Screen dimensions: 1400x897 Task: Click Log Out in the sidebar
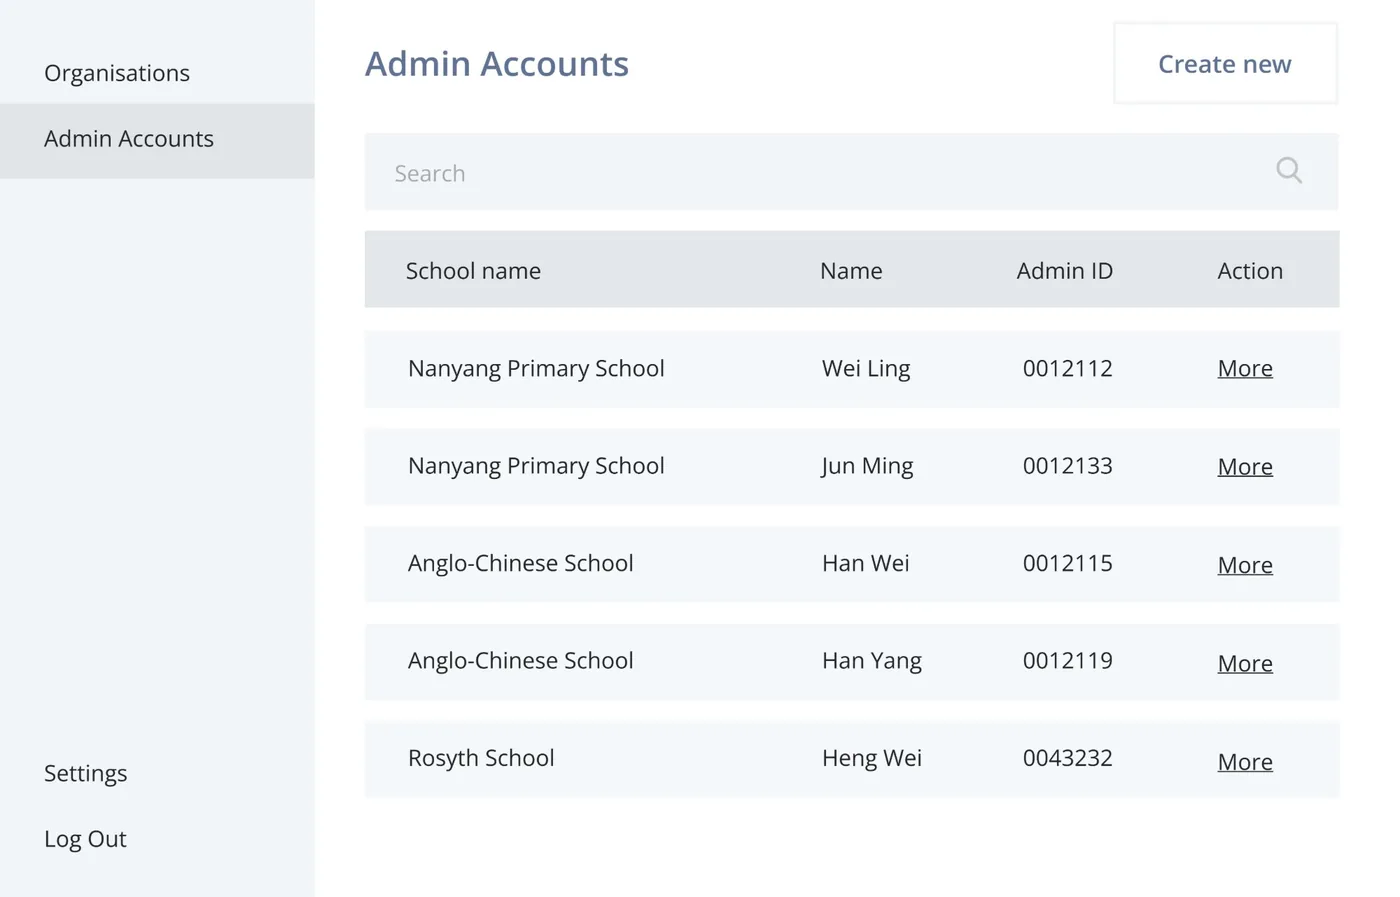85,839
